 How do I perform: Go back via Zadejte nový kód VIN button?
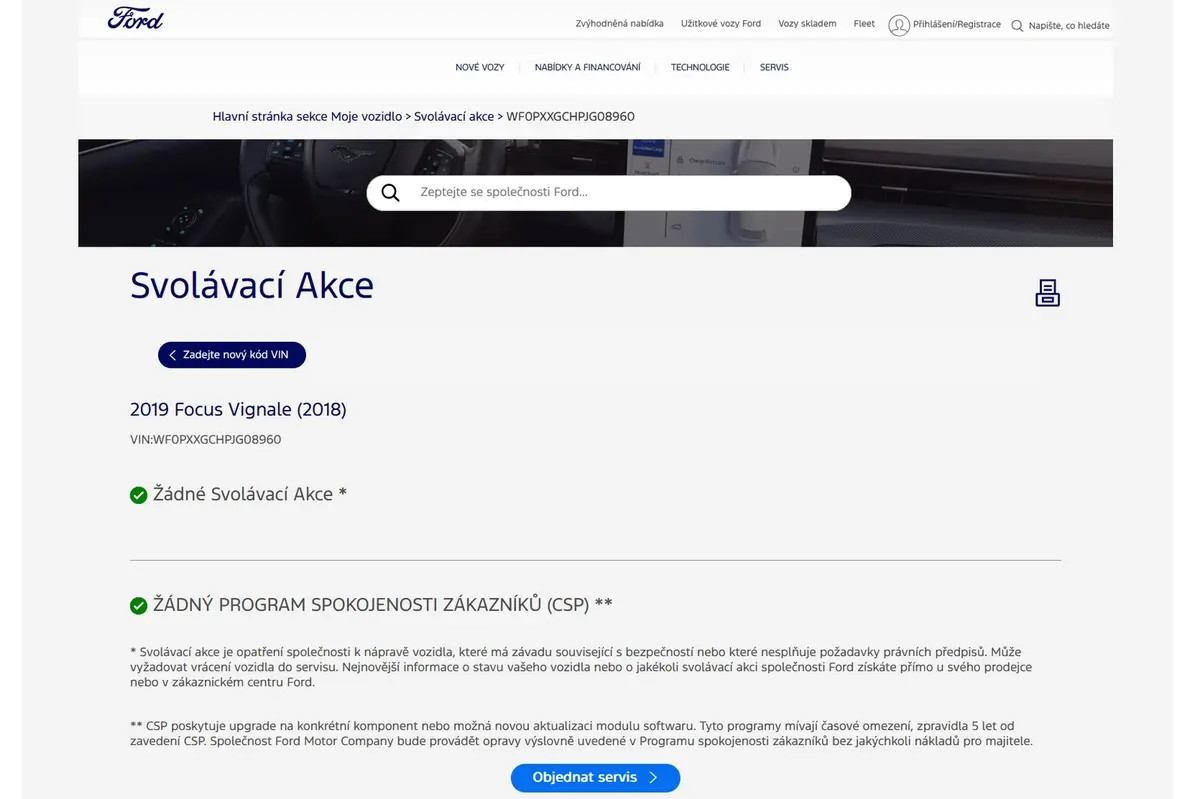tap(232, 355)
